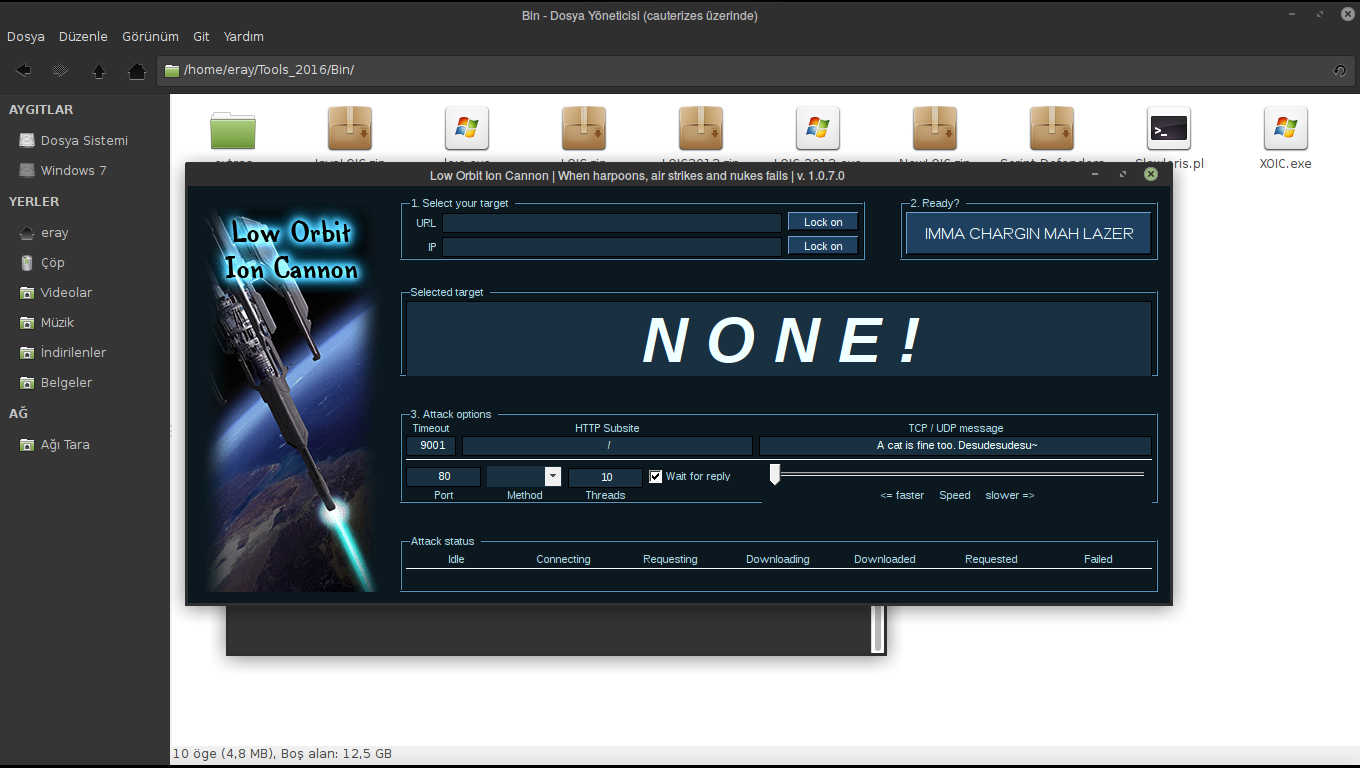Go back with the file manager back arrow
This screenshot has height=768, width=1360.
click(23, 71)
